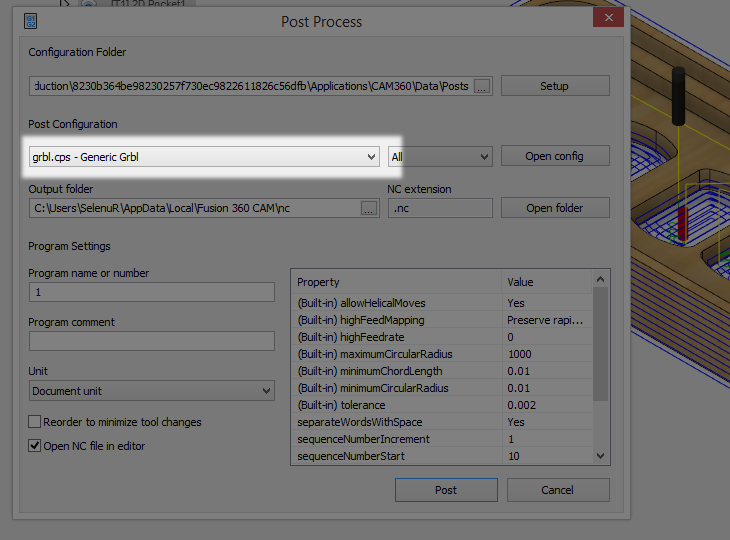Open the grbl.cps post configuration dropdown
Viewport: 730px width, 540px height.
tap(371, 157)
